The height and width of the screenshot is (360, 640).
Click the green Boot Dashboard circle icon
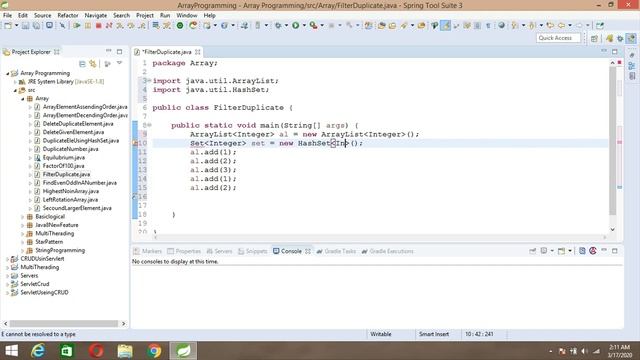(180, 25)
